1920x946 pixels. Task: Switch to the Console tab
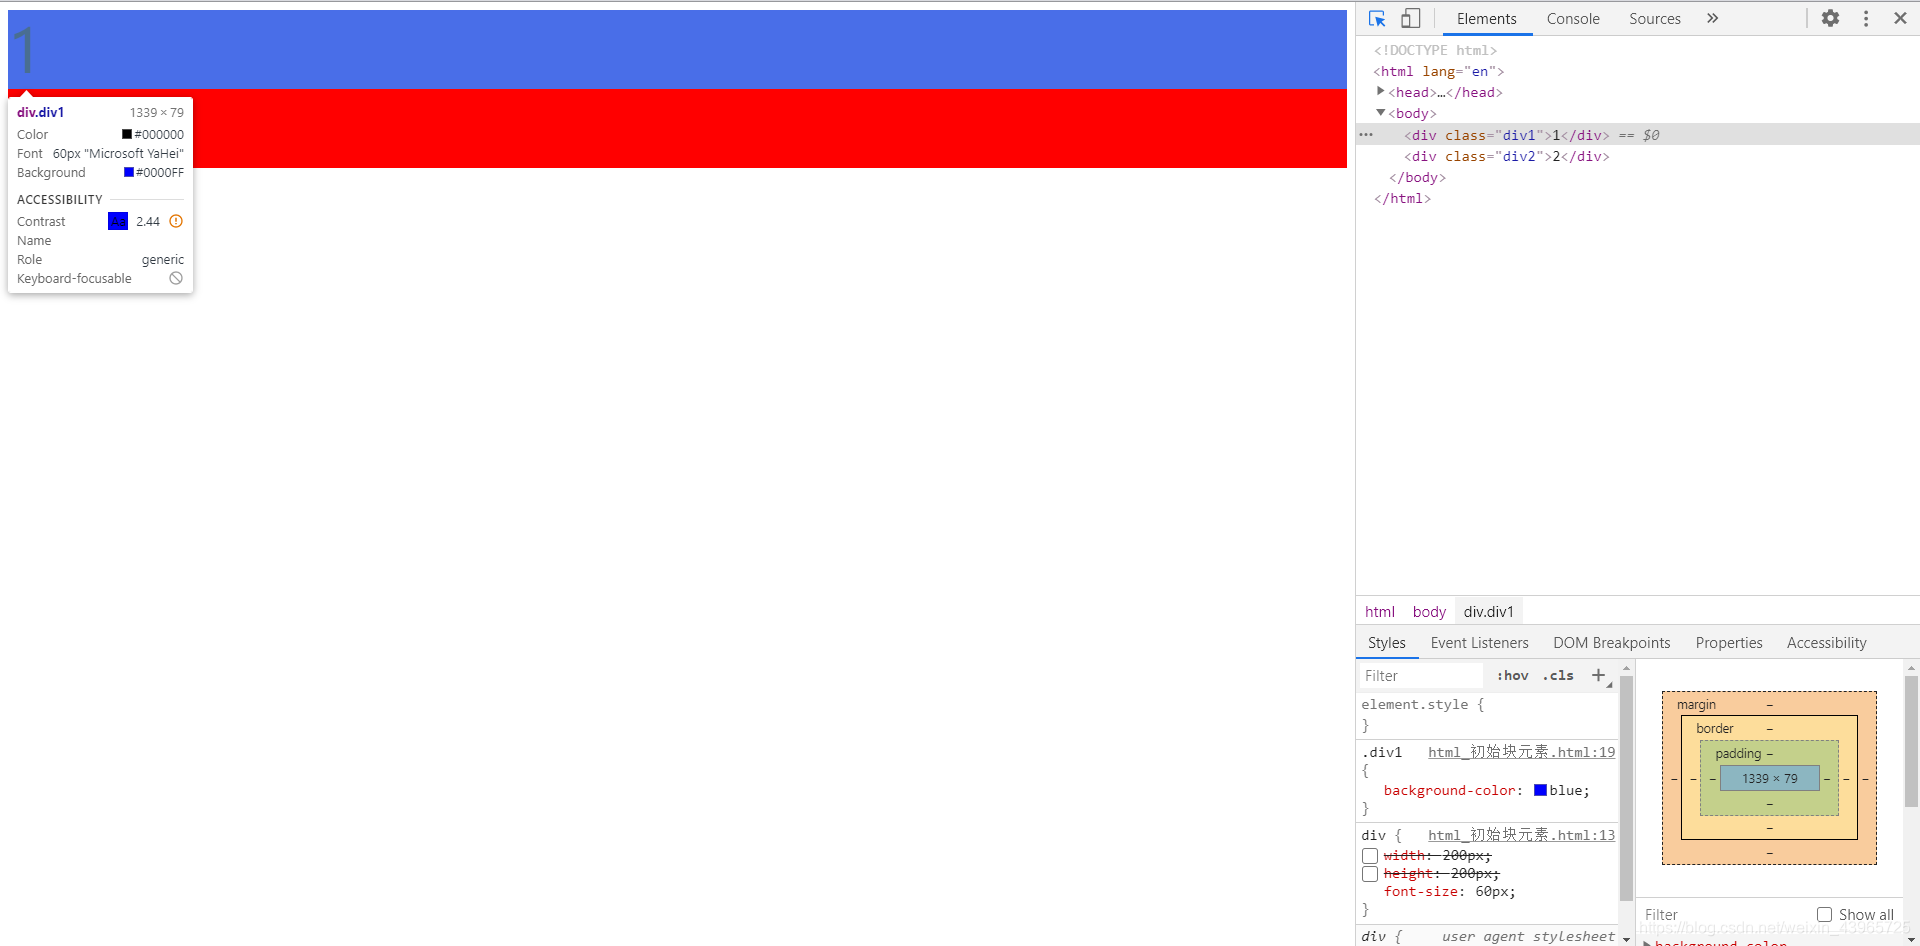[1573, 18]
